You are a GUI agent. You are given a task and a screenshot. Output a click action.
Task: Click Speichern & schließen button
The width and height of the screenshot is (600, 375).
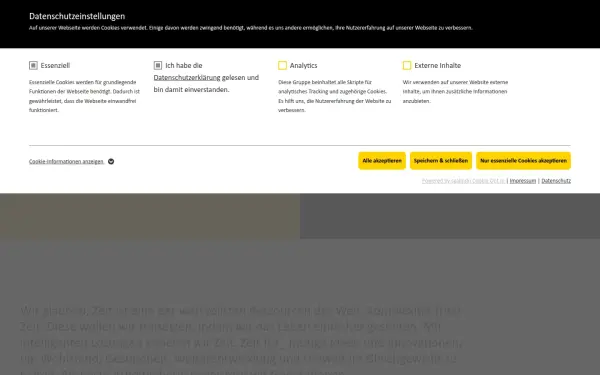tap(441, 161)
